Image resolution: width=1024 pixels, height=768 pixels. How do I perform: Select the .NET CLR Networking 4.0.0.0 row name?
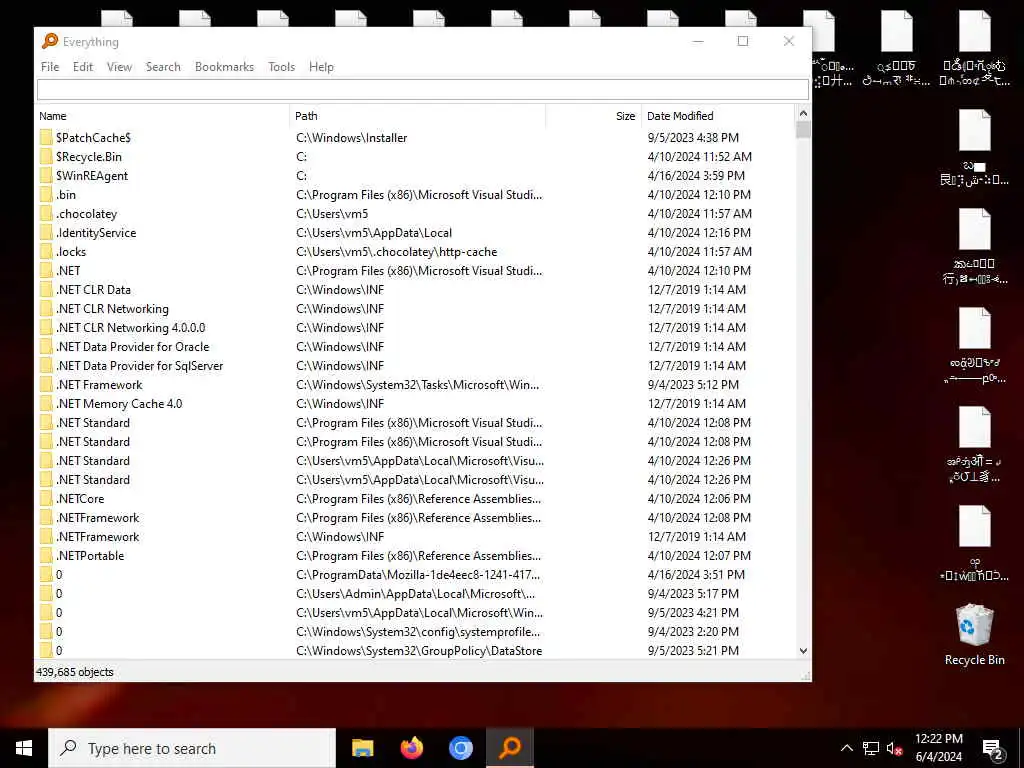(131, 328)
